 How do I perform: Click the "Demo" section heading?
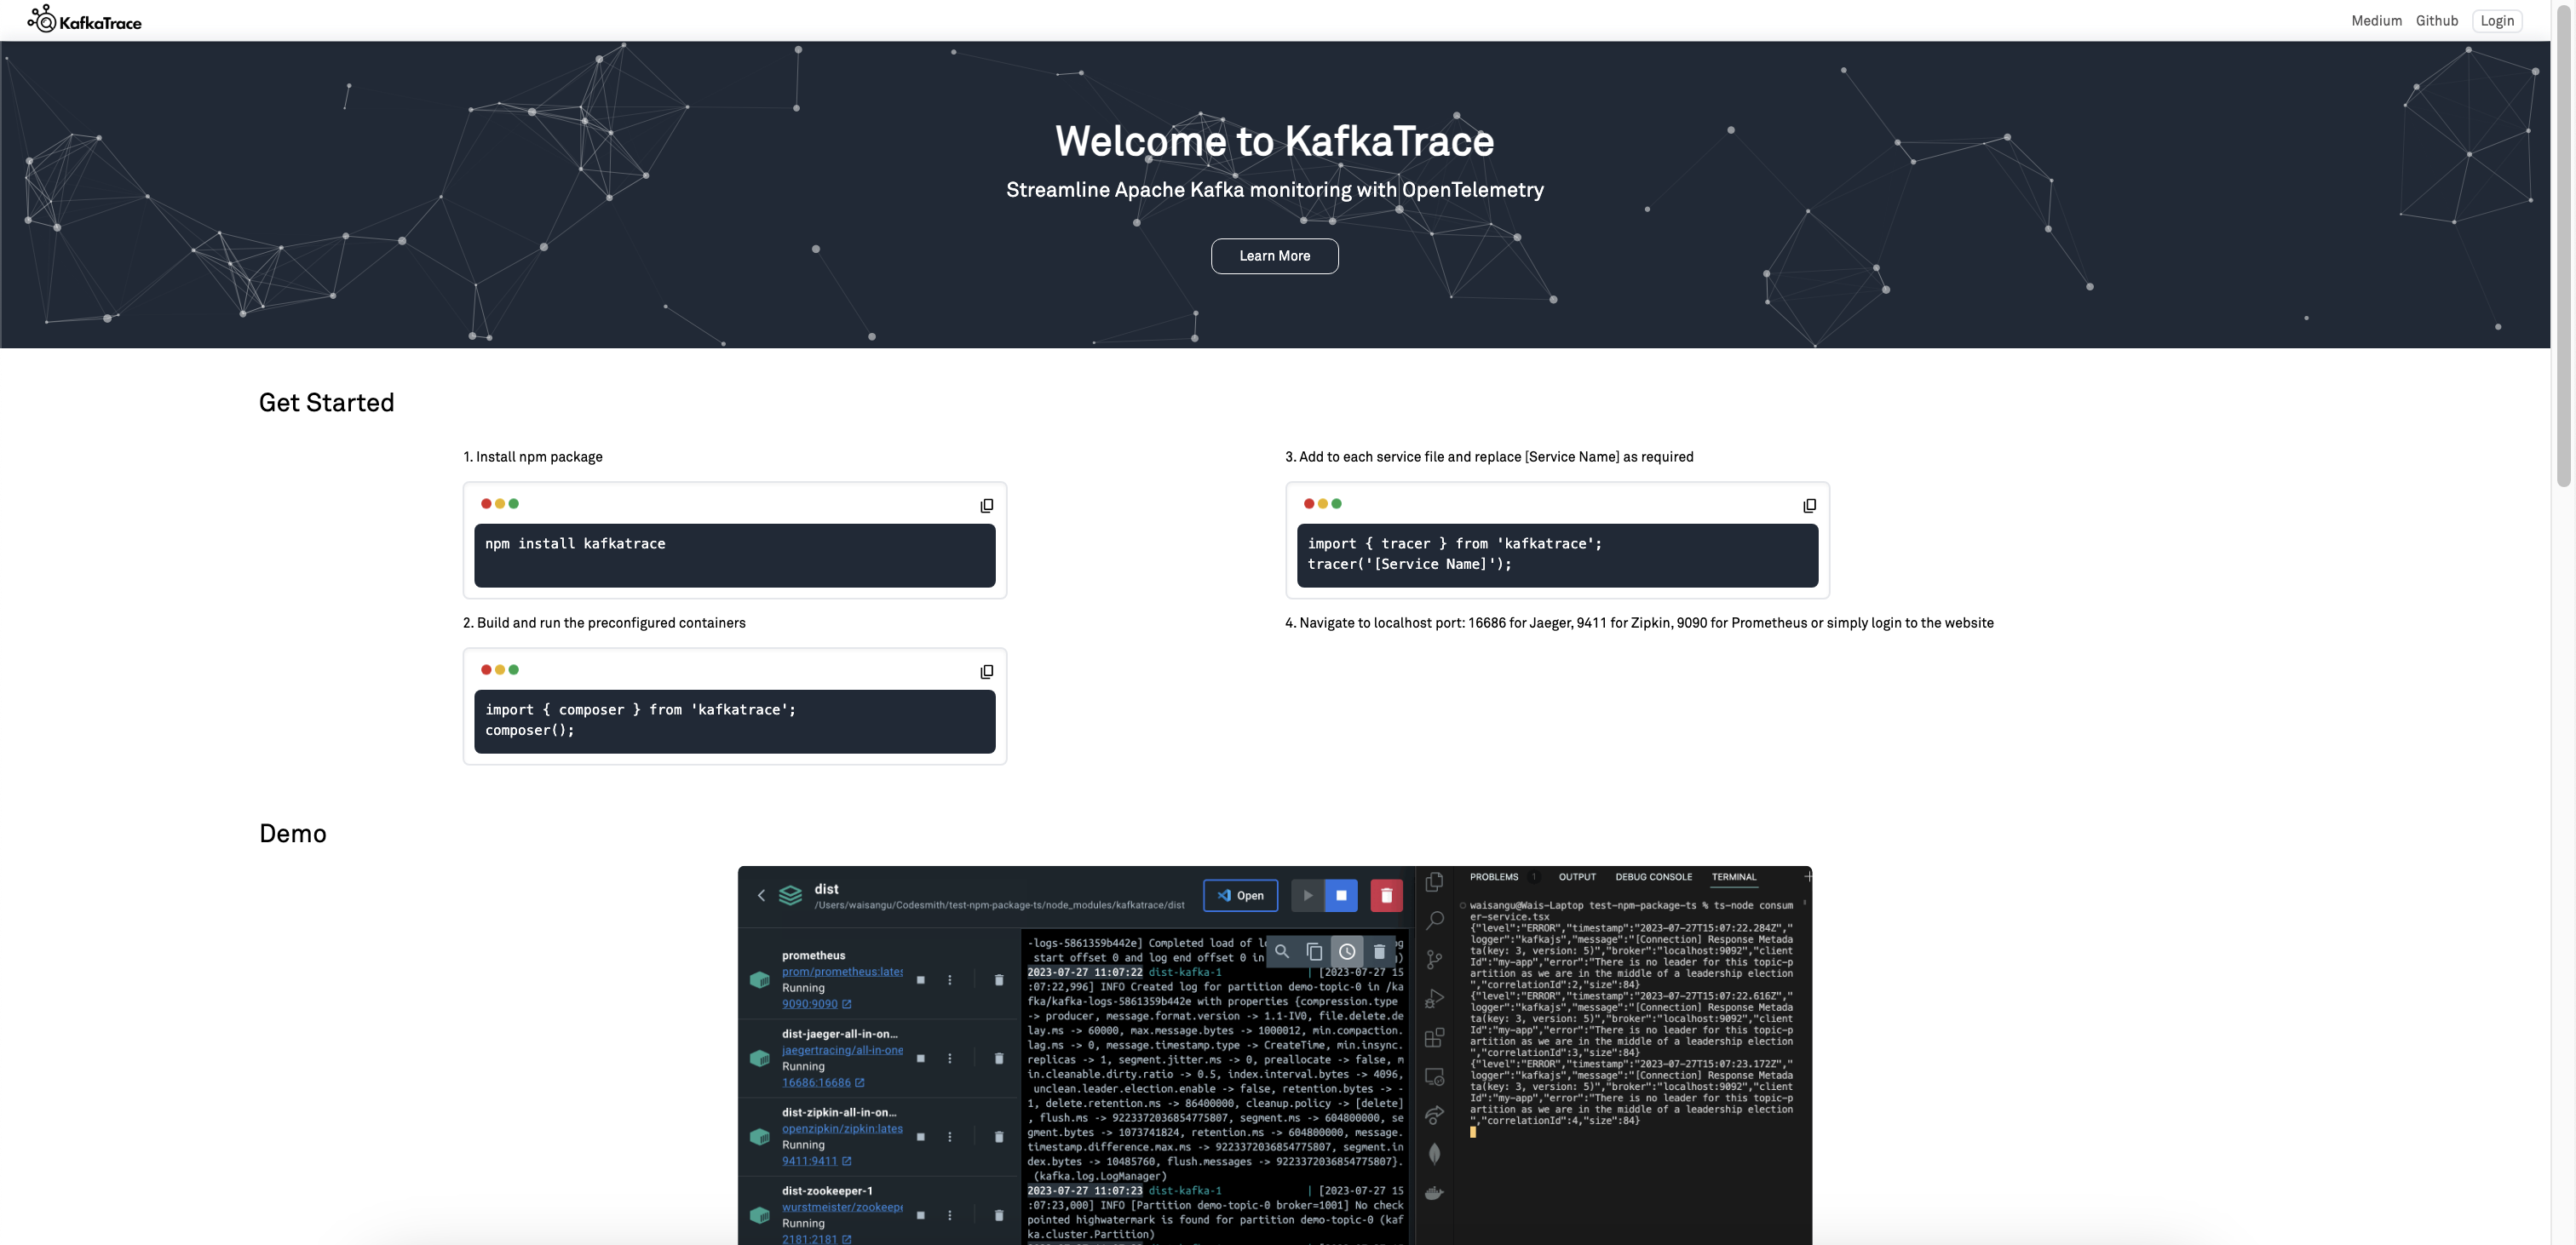click(x=292, y=834)
